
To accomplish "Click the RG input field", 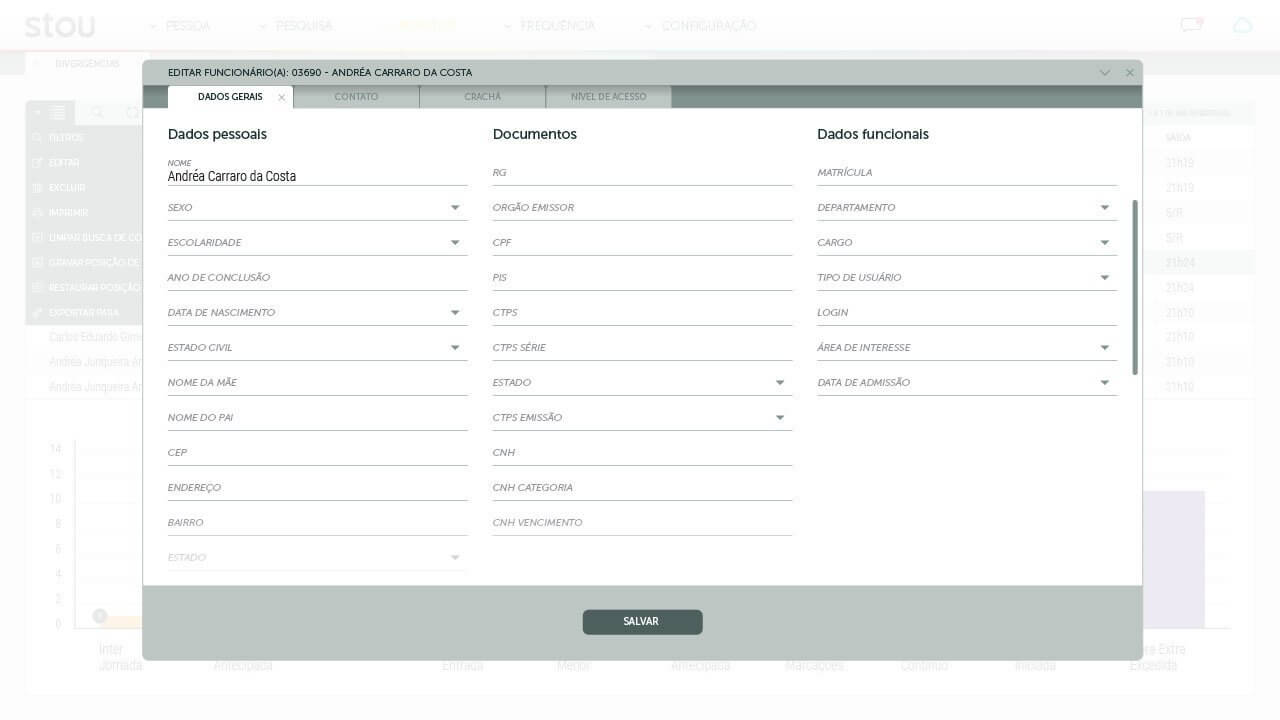I will 642,173.
